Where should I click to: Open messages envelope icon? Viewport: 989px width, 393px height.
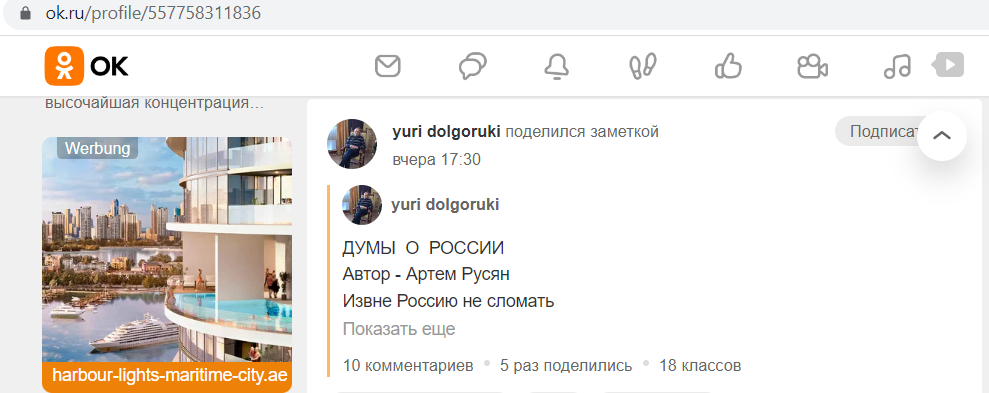click(x=388, y=66)
